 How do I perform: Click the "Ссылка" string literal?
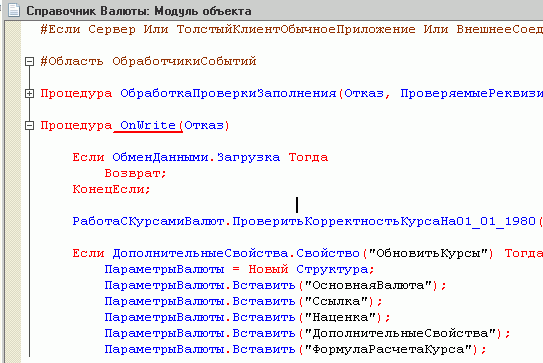336,301
